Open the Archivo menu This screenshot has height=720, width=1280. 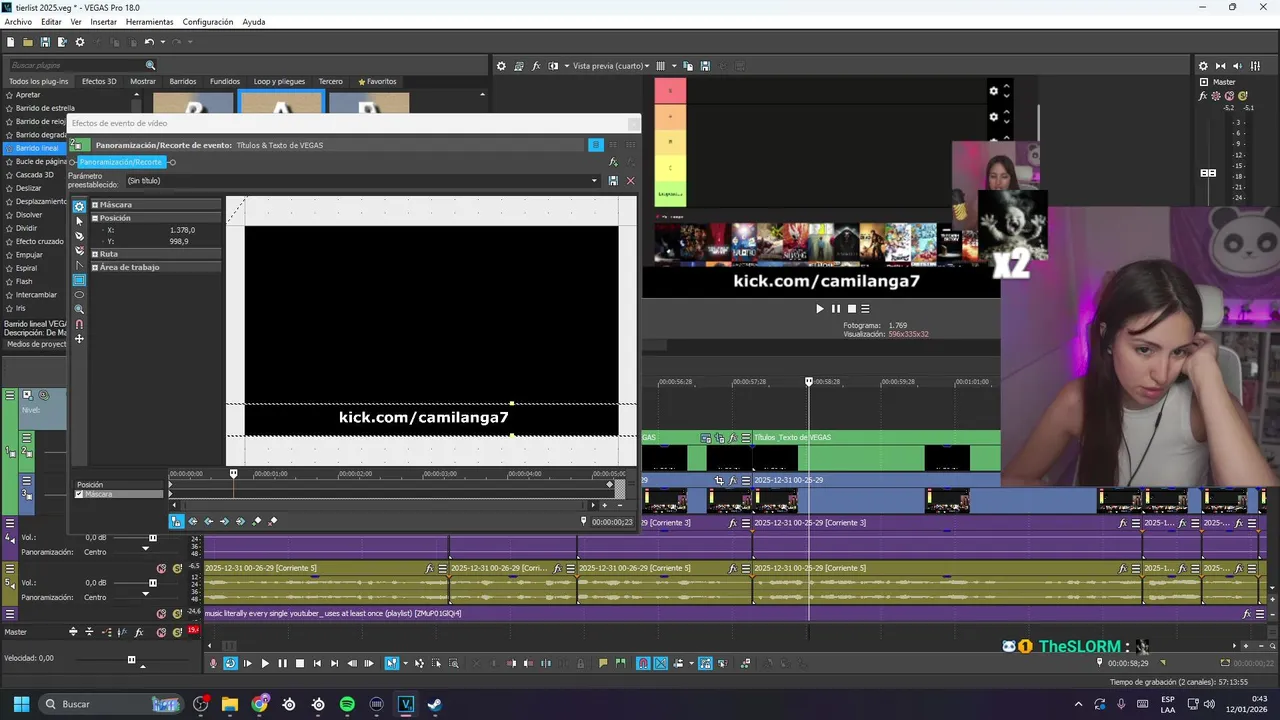coord(18,22)
